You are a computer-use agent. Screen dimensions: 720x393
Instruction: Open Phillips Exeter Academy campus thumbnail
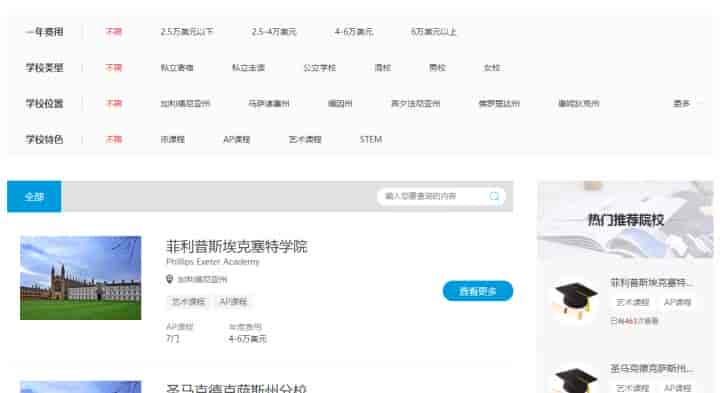click(x=81, y=278)
